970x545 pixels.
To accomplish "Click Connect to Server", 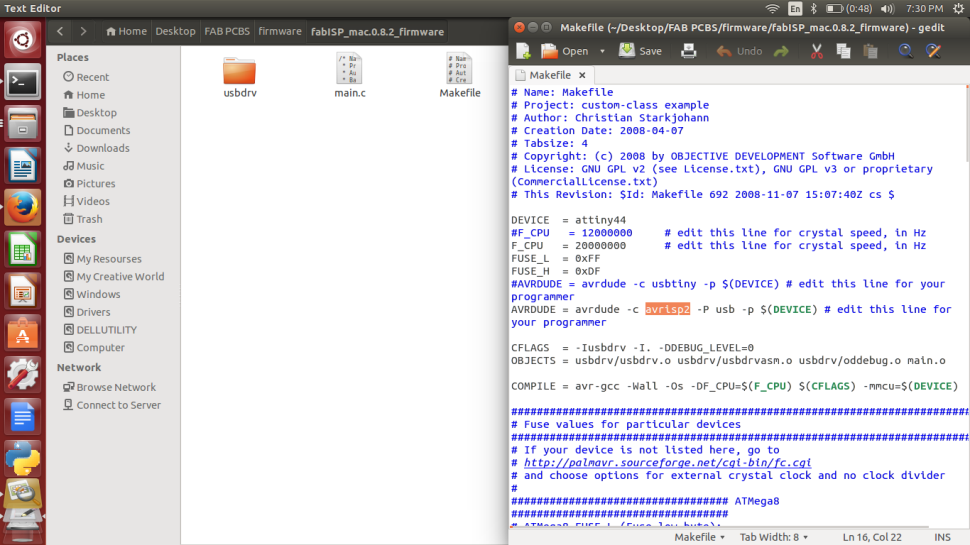I will pyautogui.click(x=111, y=405).
